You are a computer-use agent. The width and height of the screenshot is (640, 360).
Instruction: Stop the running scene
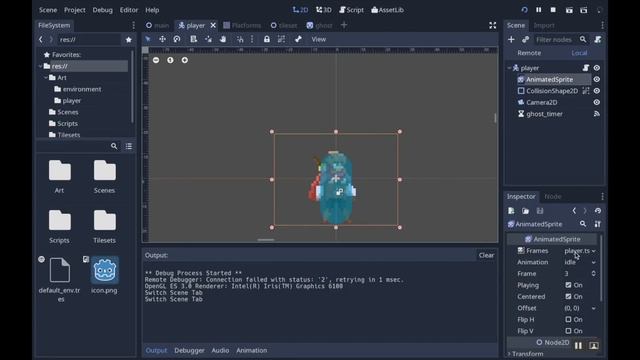553,10
